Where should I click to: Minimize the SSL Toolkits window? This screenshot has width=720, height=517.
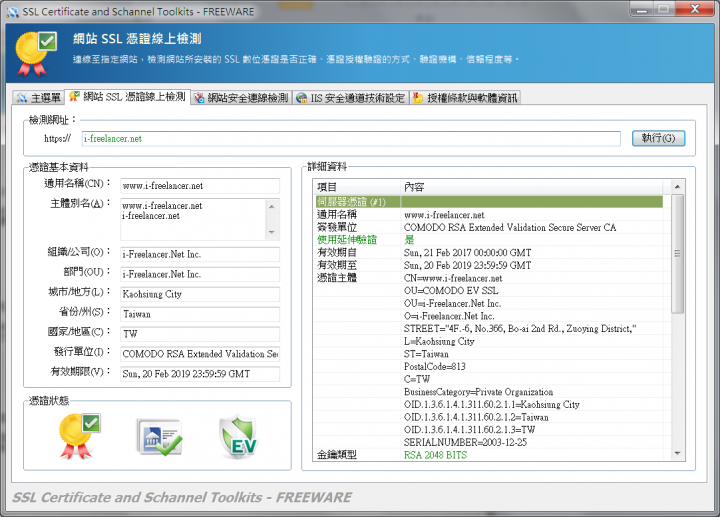[641, 9]
